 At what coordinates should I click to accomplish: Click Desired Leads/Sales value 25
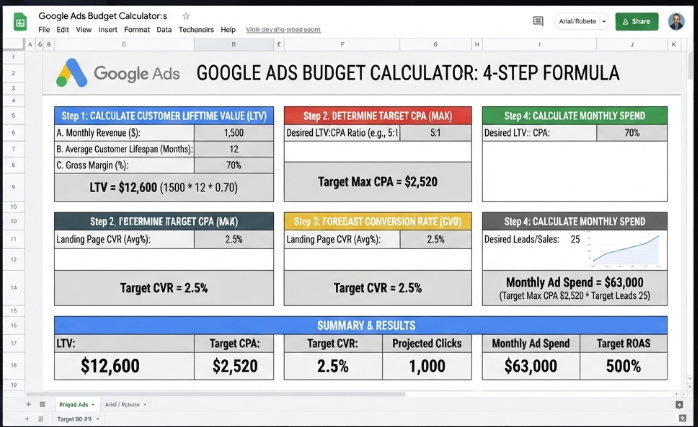tap(575, 240)
